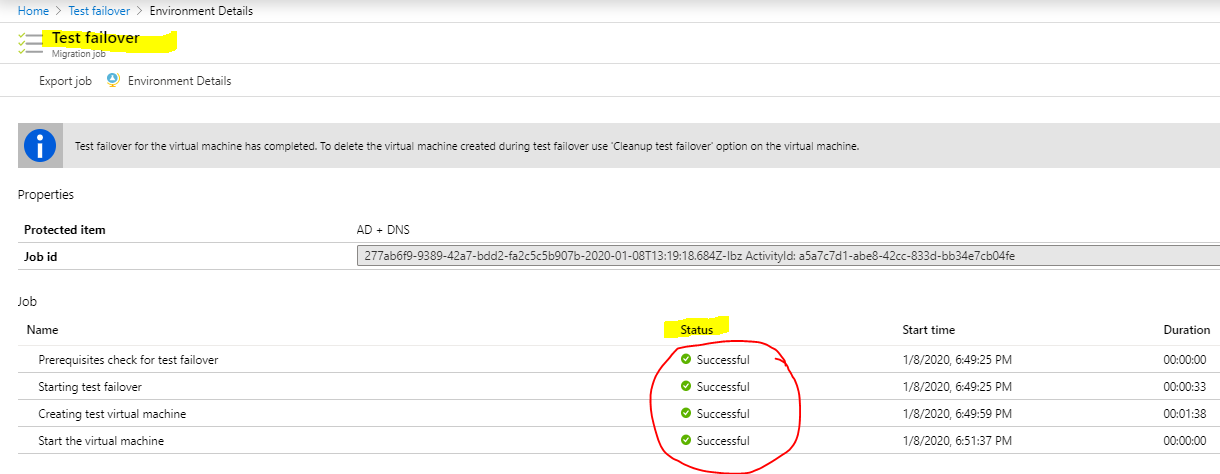
Task: Open Test failover breadcrumb link
Action: (98, 11)
